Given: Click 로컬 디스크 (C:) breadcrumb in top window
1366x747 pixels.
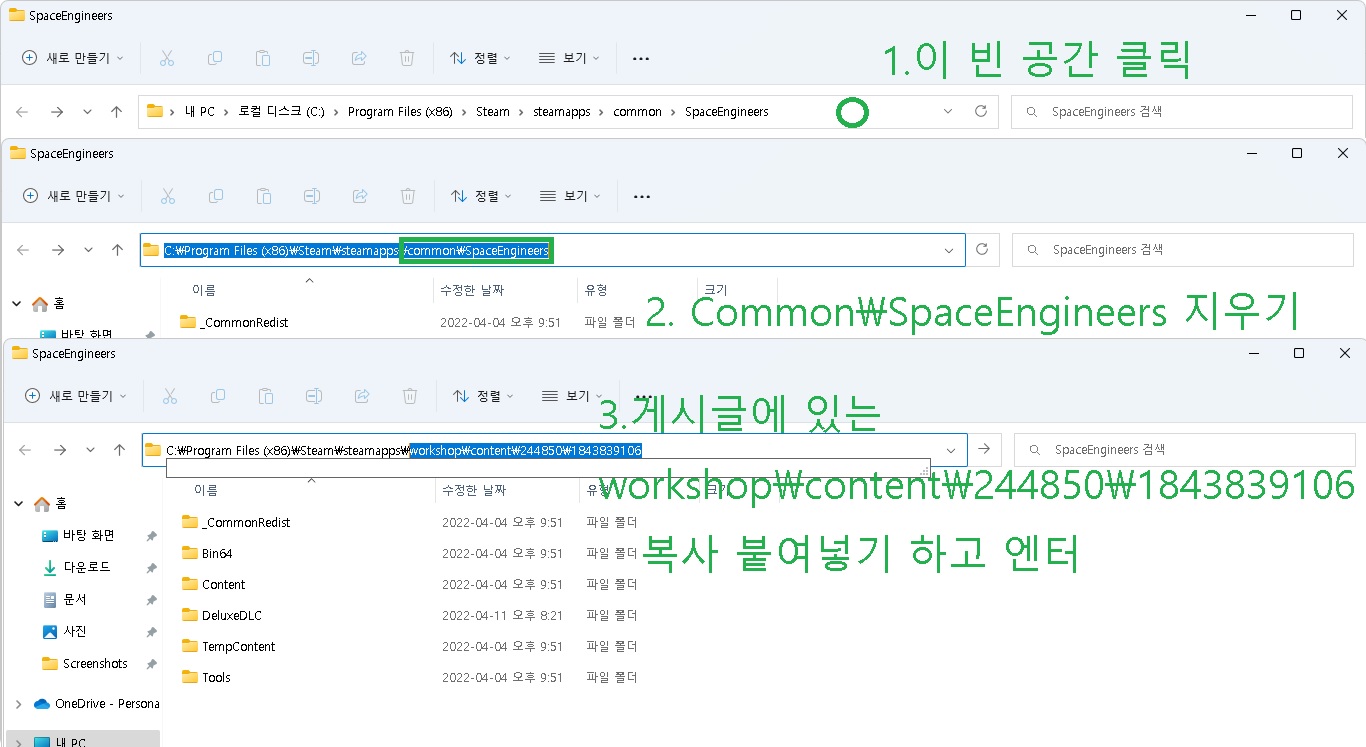Looking at the screenshot, I should [282, 112].
